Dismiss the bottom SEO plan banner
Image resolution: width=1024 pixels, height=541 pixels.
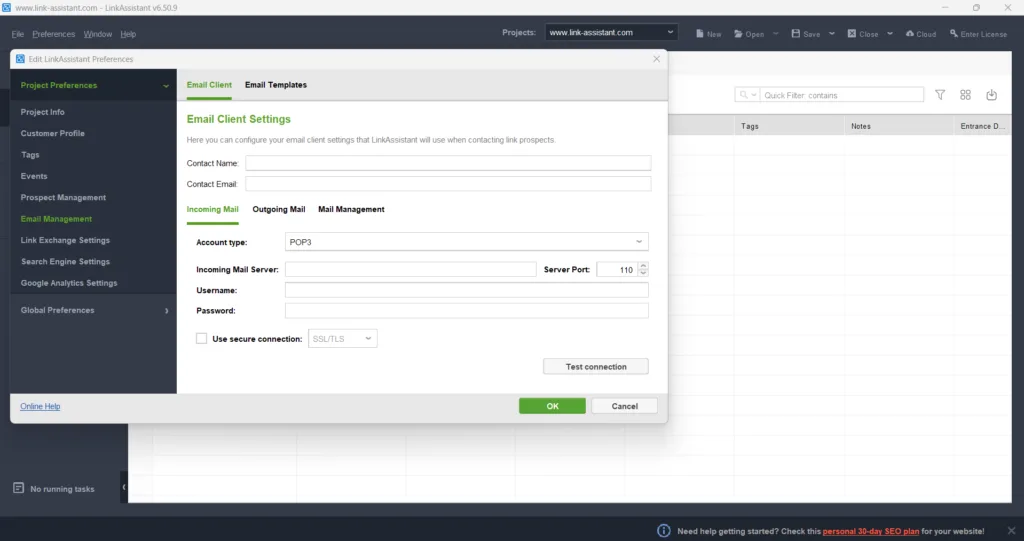coord(1011,531)
